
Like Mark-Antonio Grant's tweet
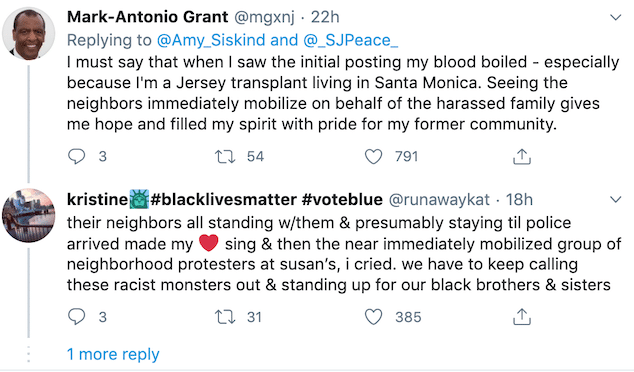[373, 156]
